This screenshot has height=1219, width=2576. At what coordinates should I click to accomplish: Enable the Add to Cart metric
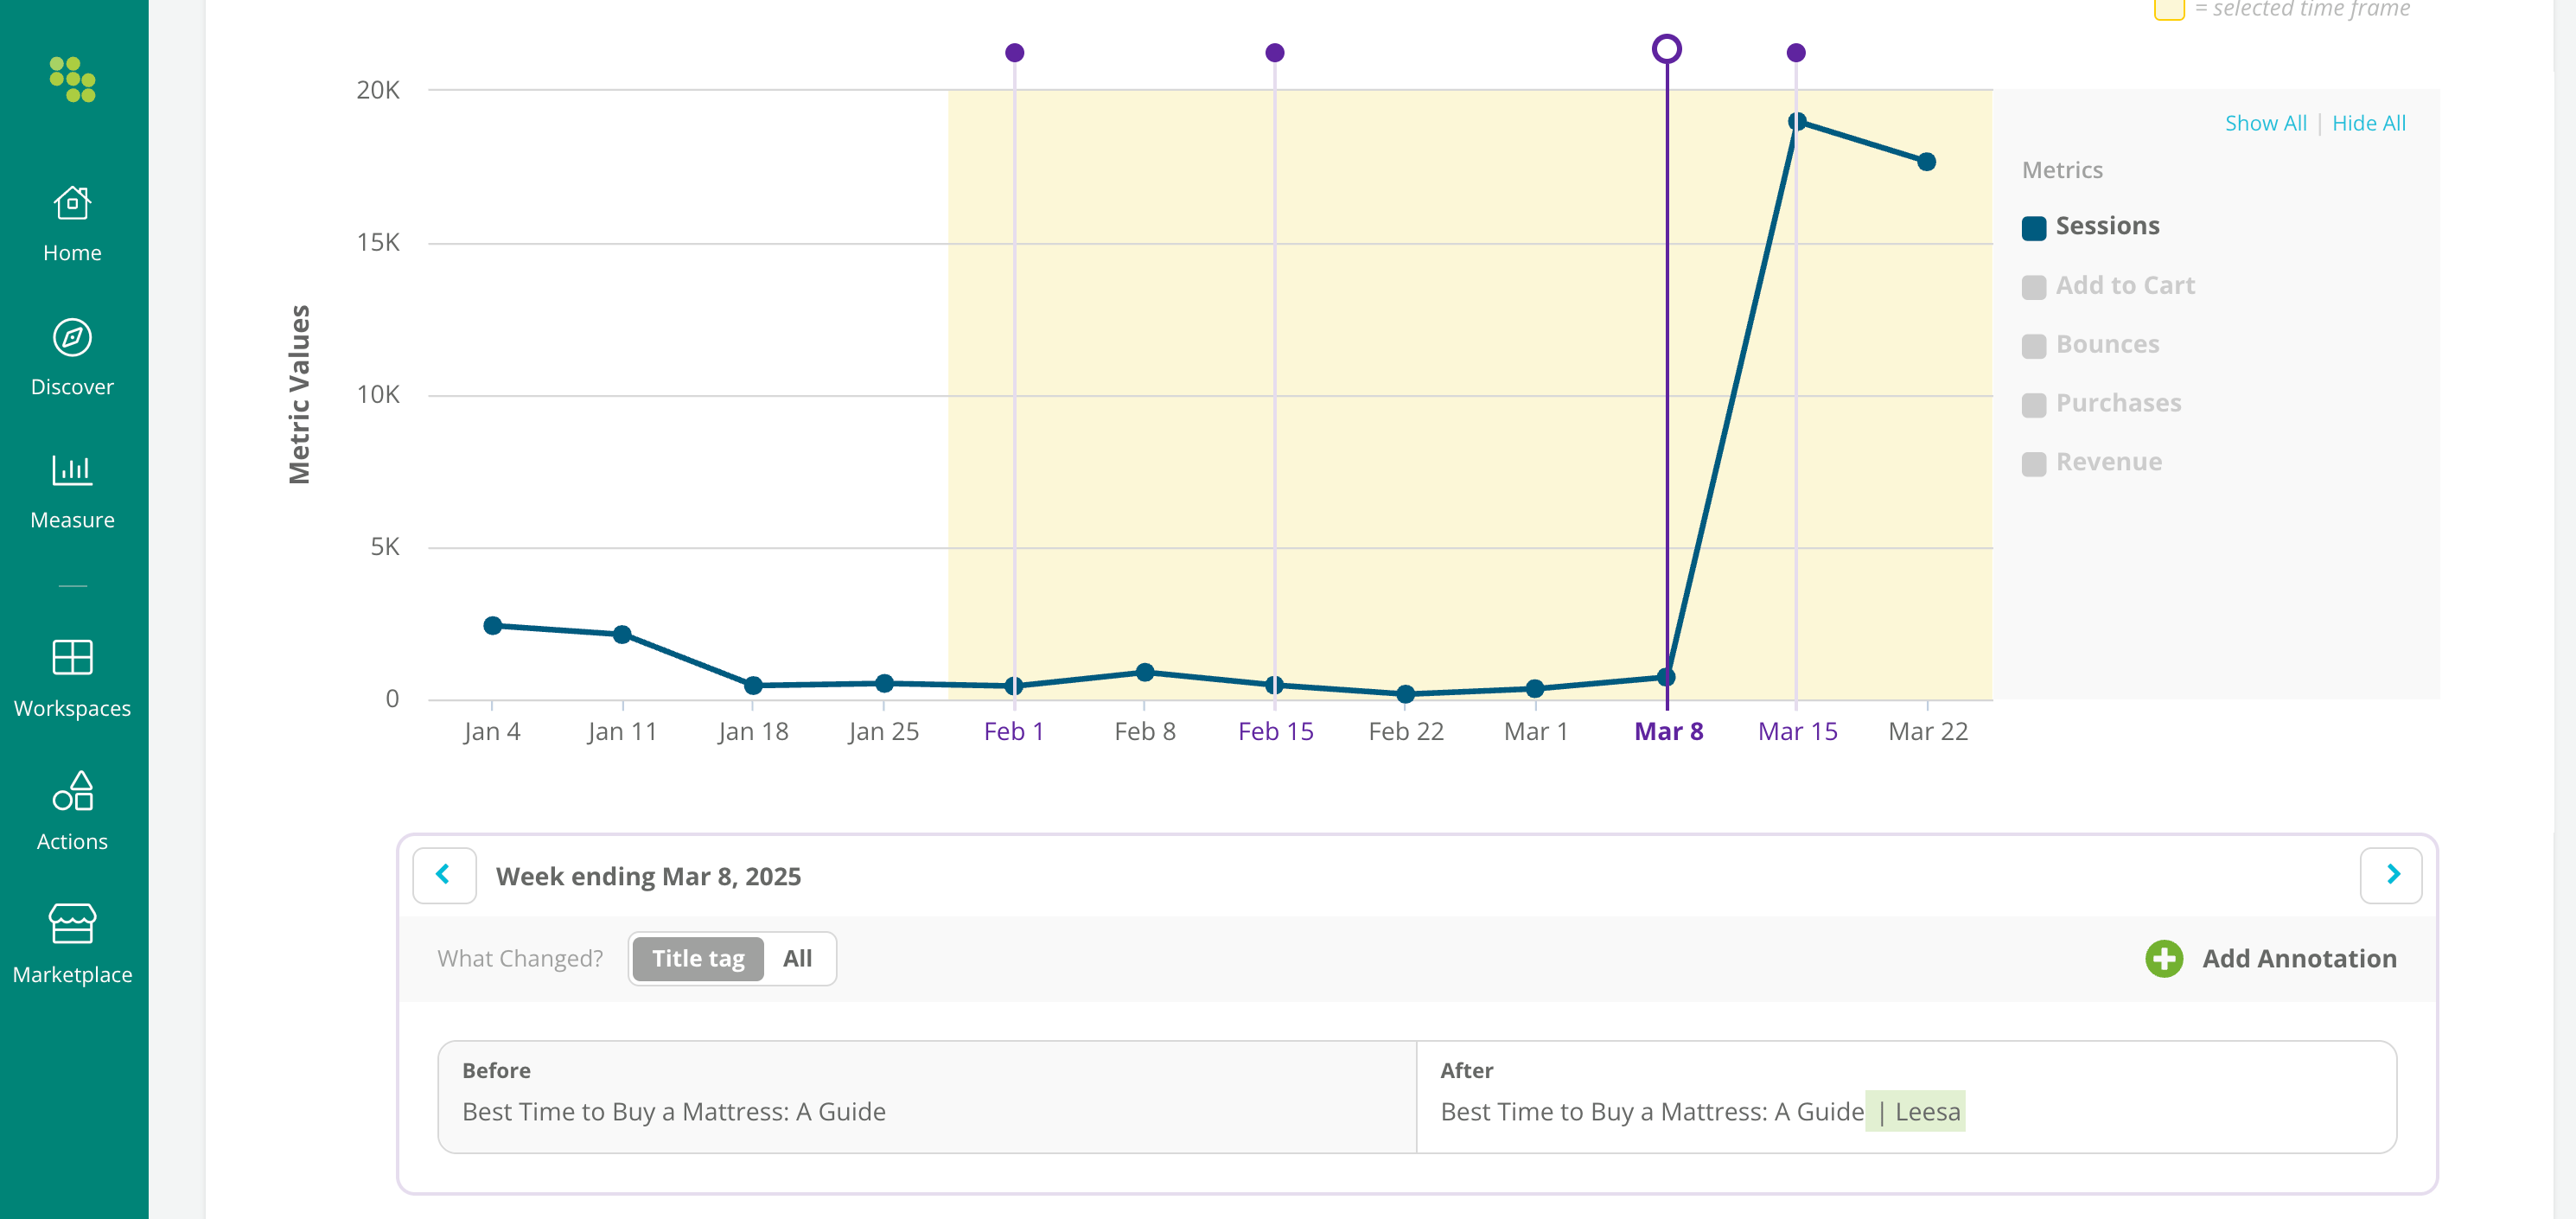tap(2033, 287)
